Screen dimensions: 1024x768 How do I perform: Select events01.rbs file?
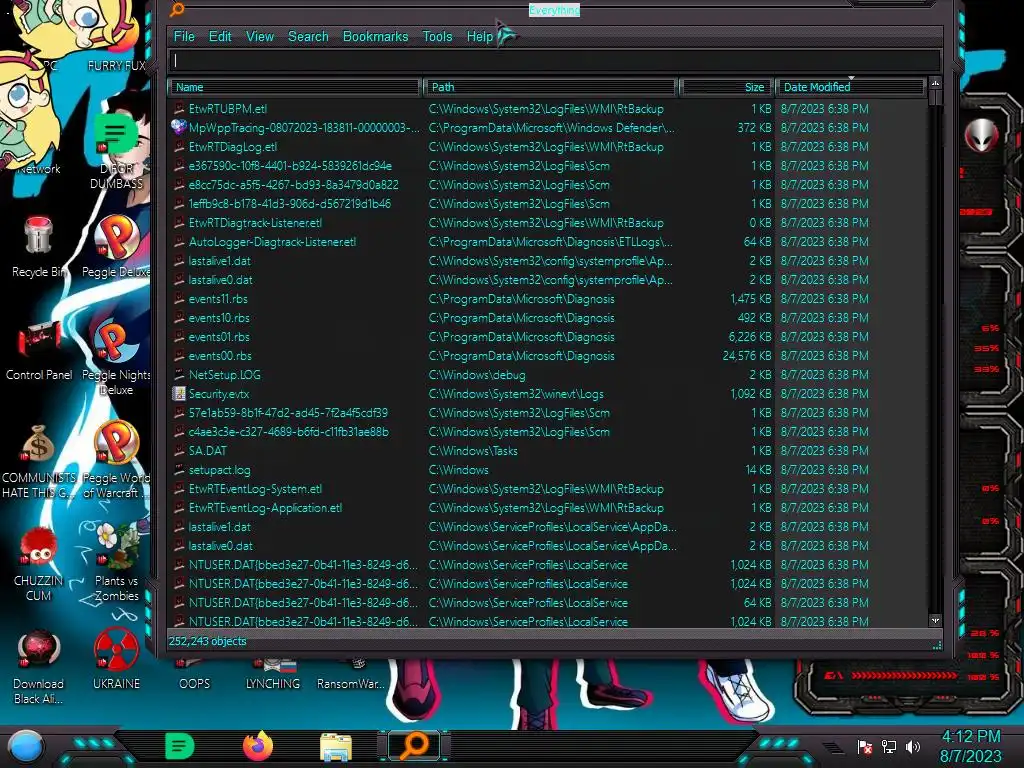tap(219, 337)
